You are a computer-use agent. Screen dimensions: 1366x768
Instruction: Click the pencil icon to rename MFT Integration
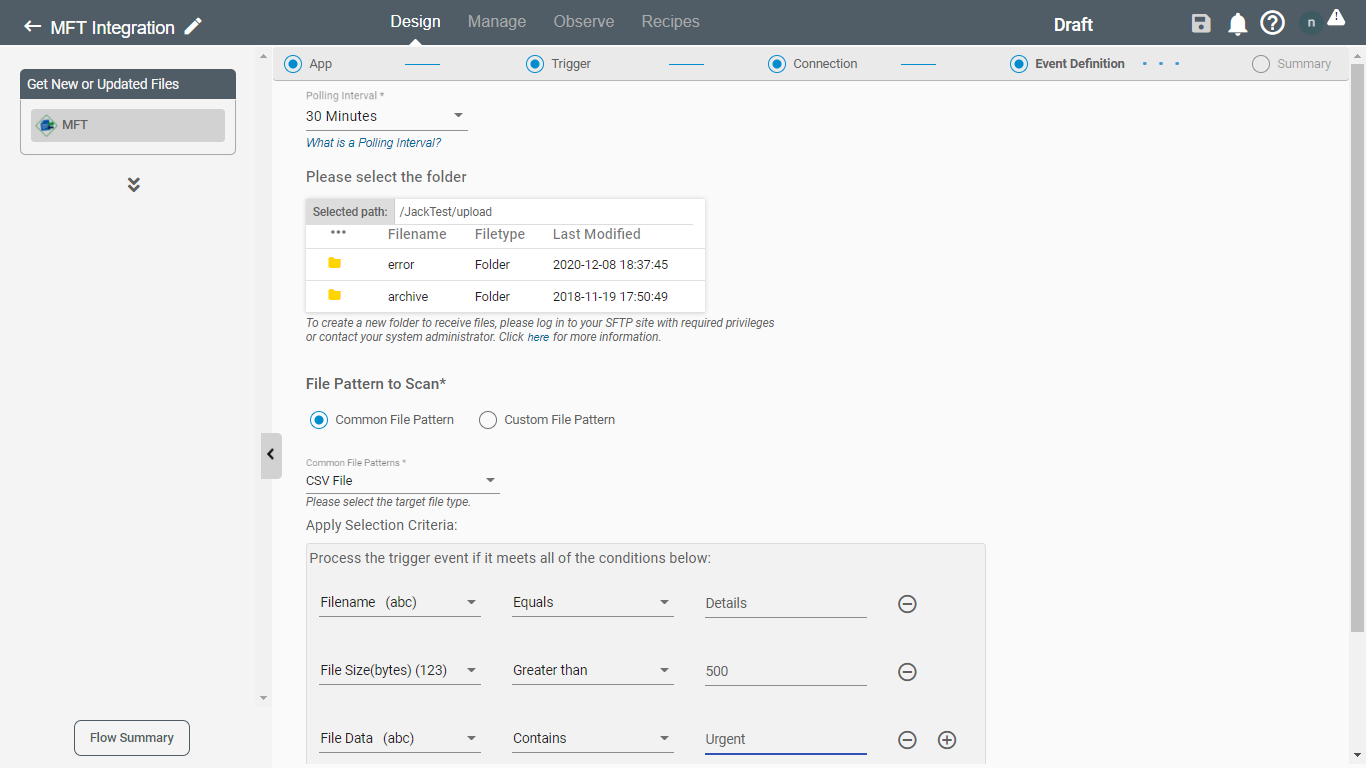pyautogui.click(x=193, y=27)
